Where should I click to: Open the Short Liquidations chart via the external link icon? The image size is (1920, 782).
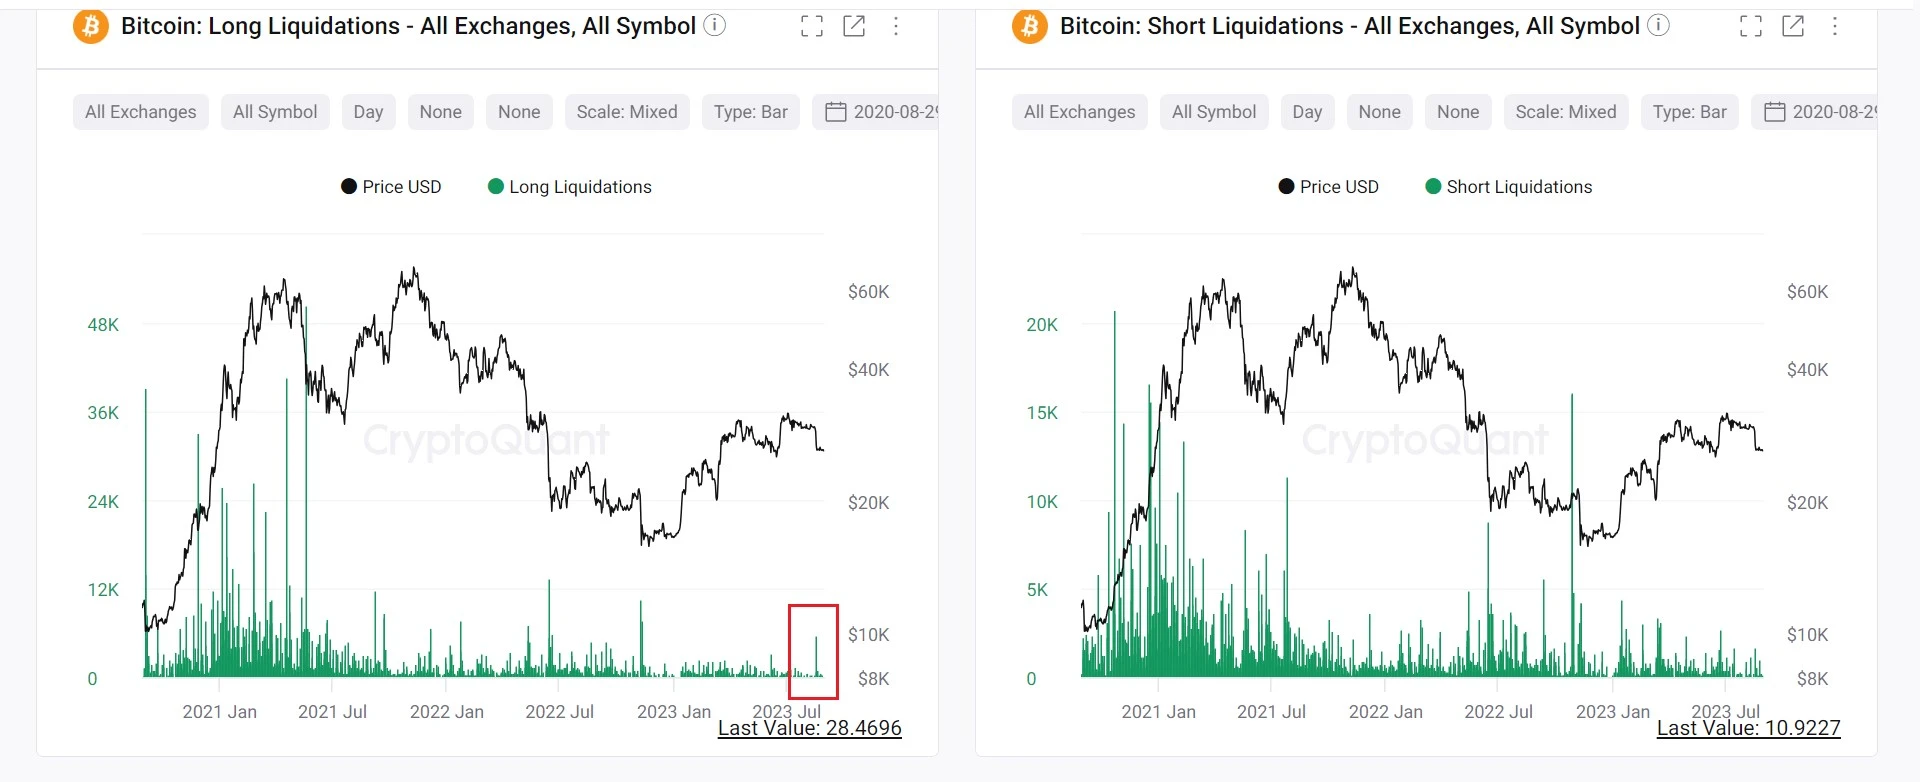pyautogui.click(x=1793, y=27)
